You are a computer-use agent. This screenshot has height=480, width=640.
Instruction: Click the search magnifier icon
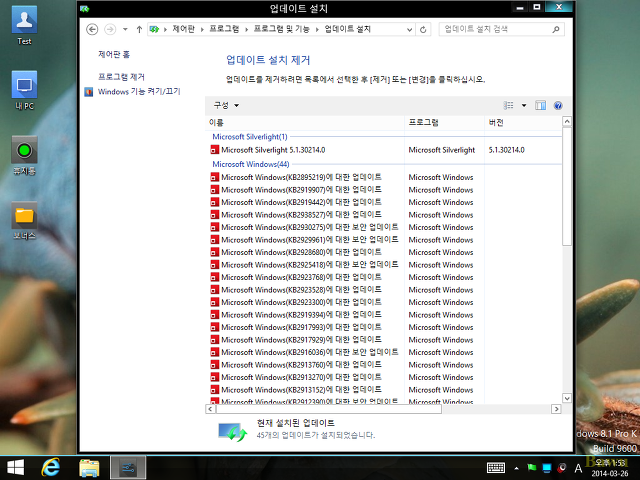pyautogui.click(x=556, y=29)
